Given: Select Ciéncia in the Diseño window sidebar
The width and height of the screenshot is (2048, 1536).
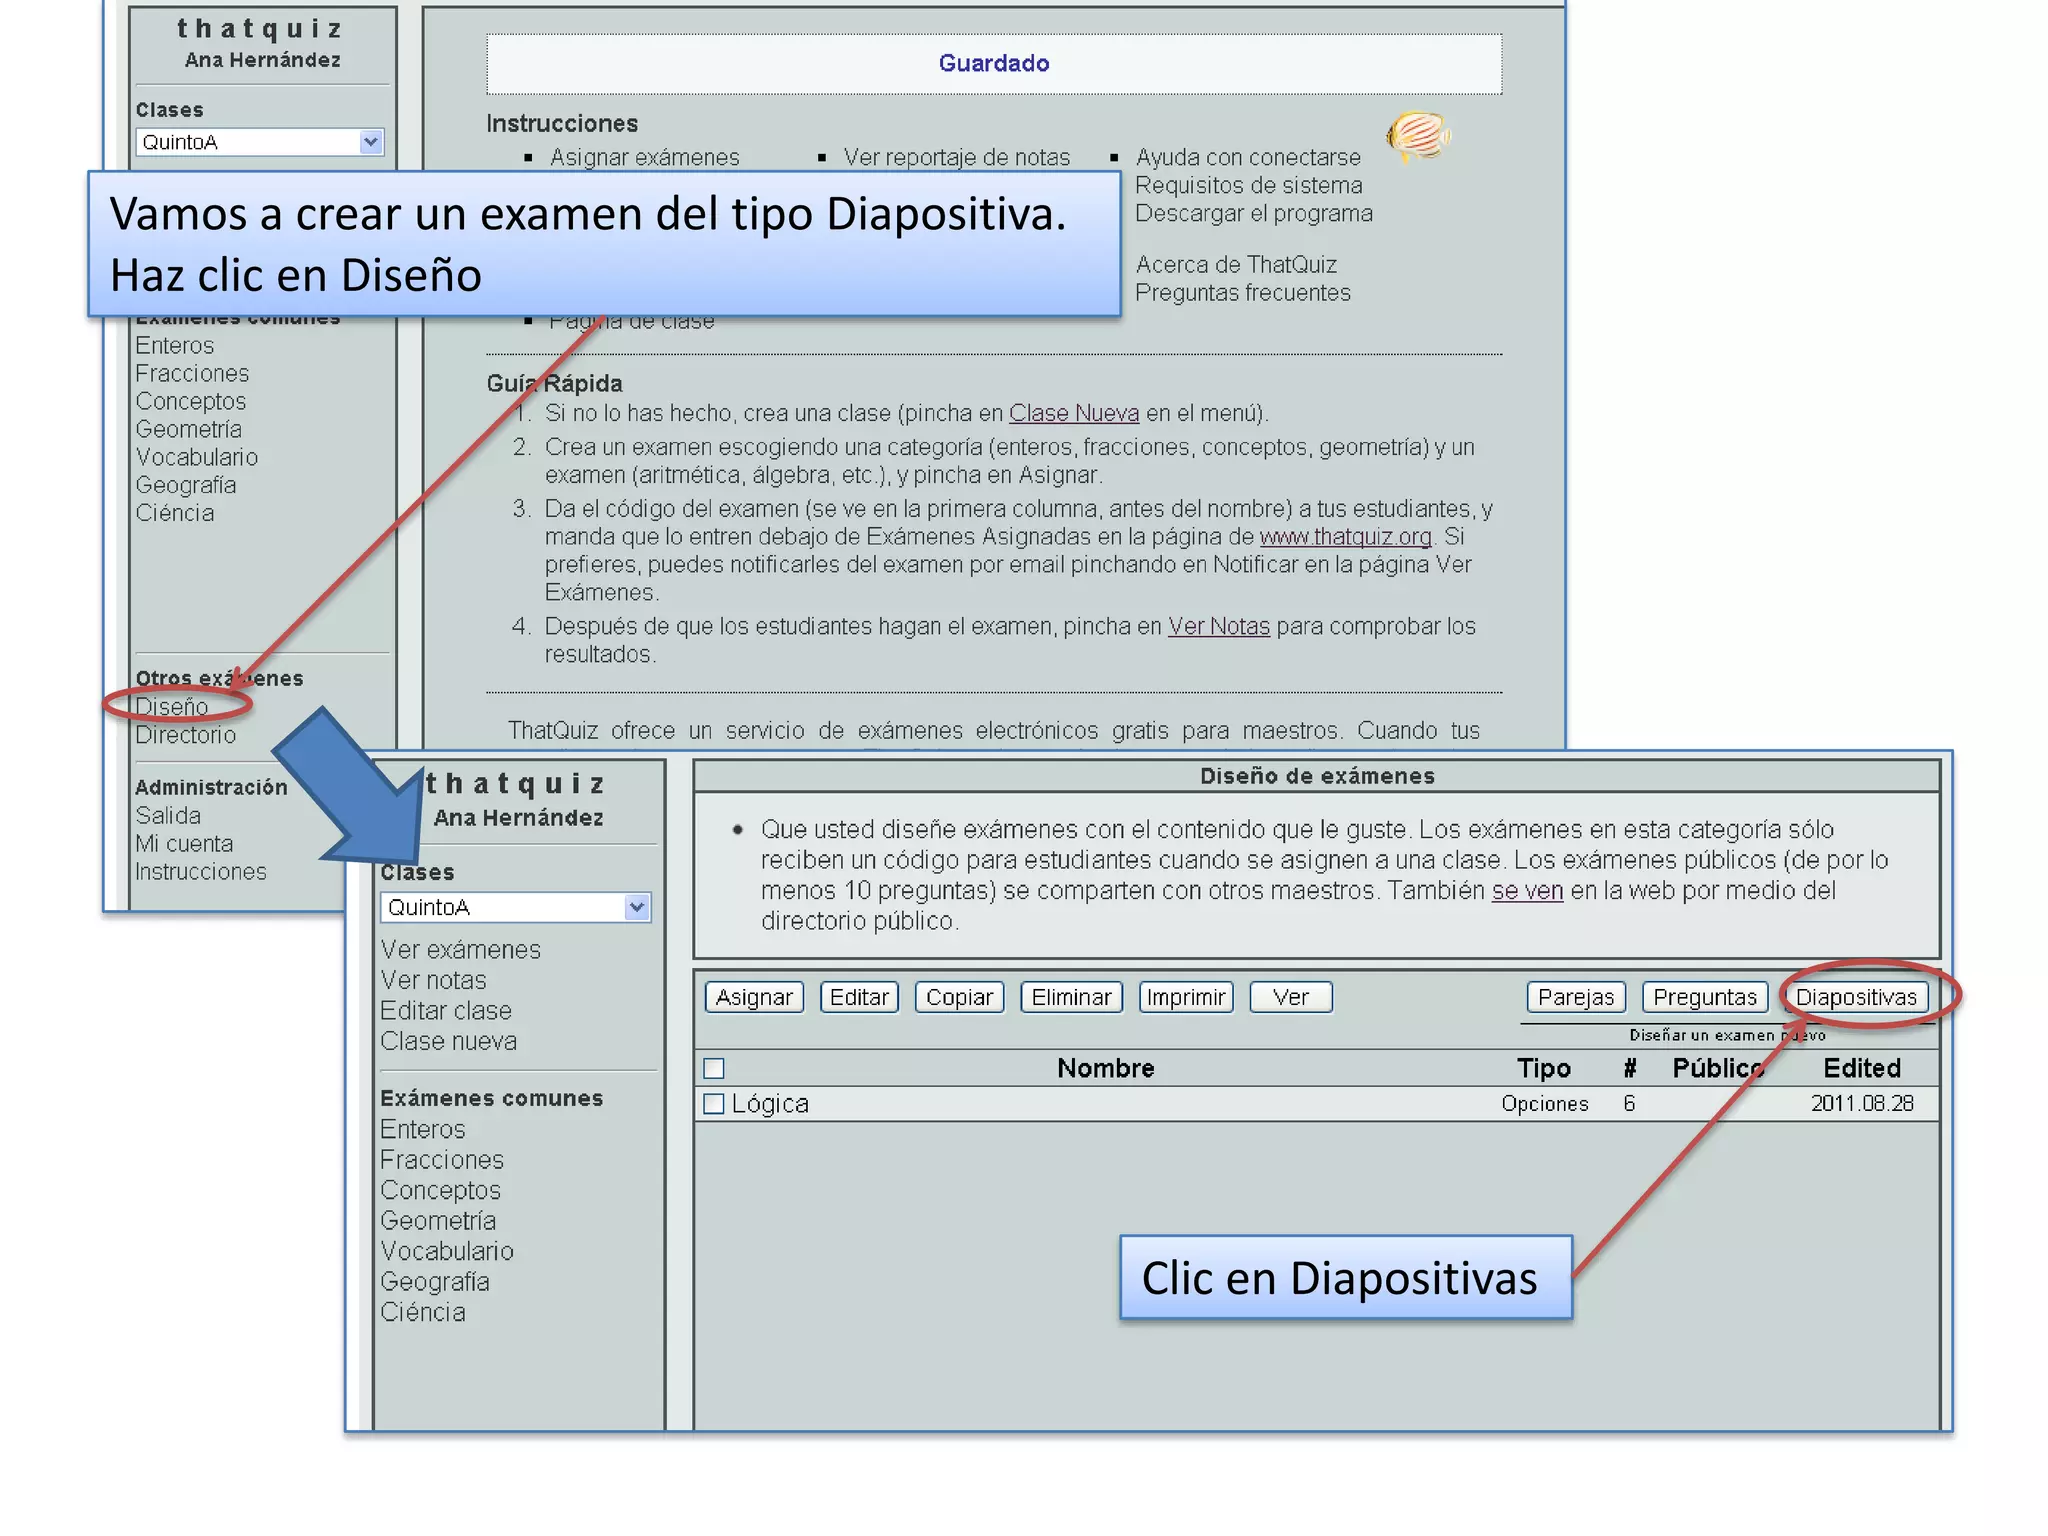Looking at the screenshot, I should click(x=423, y=1312).
